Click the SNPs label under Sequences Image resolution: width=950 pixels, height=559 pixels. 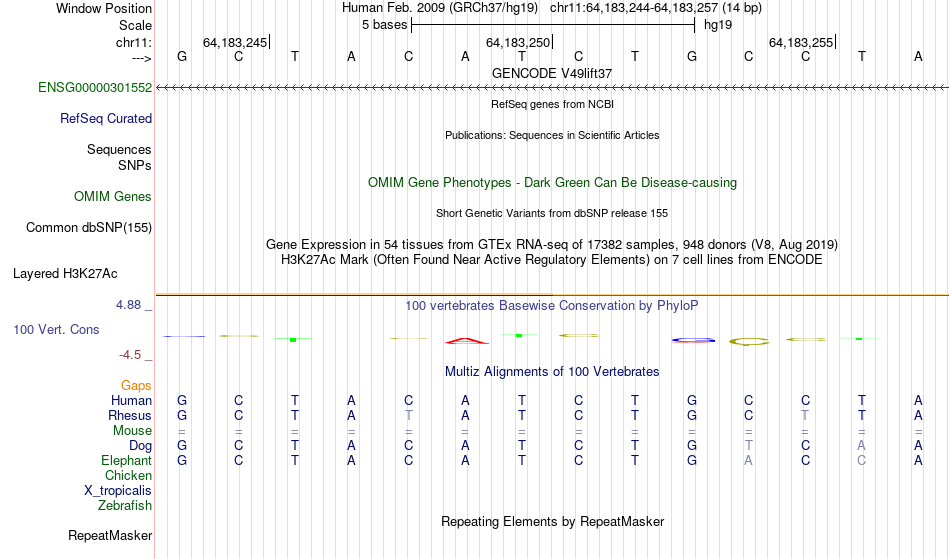click(x=135, y=165)
